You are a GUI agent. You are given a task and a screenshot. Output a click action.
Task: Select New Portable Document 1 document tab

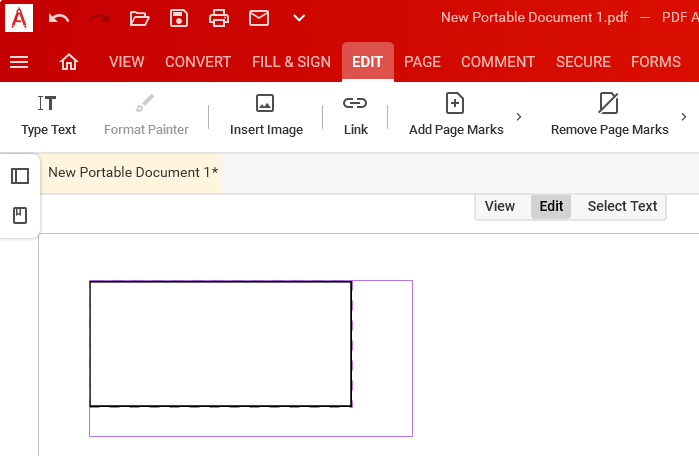[132, 173]
